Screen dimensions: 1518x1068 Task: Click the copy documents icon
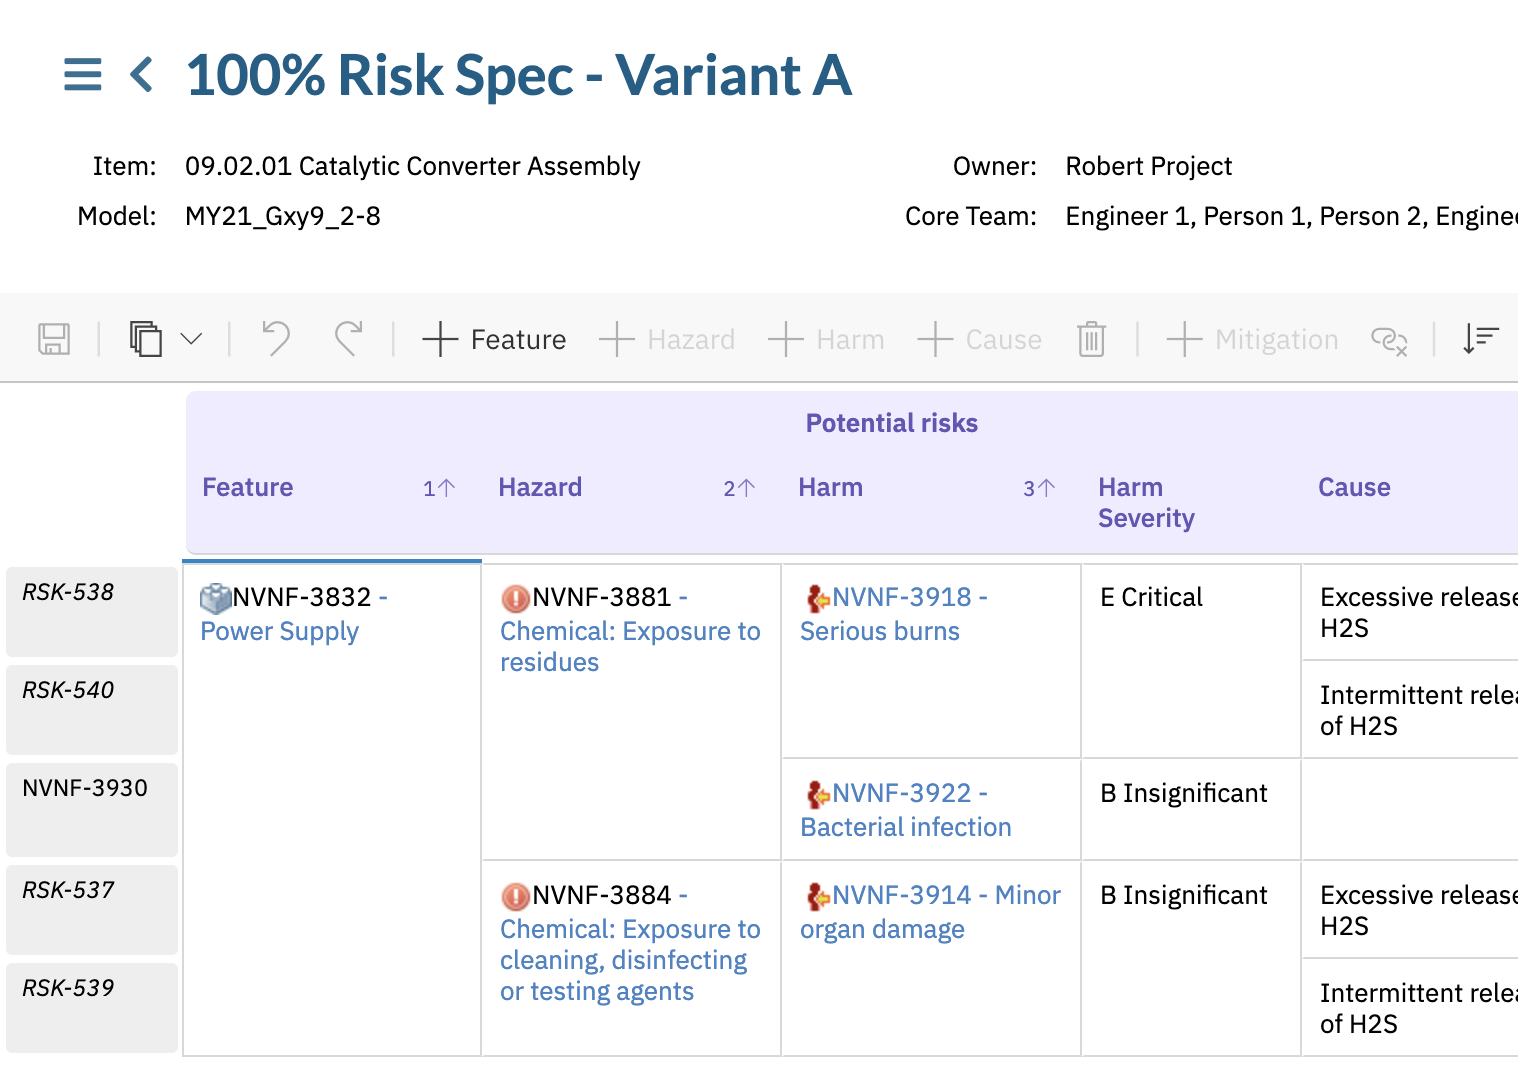tap(146, 340)
